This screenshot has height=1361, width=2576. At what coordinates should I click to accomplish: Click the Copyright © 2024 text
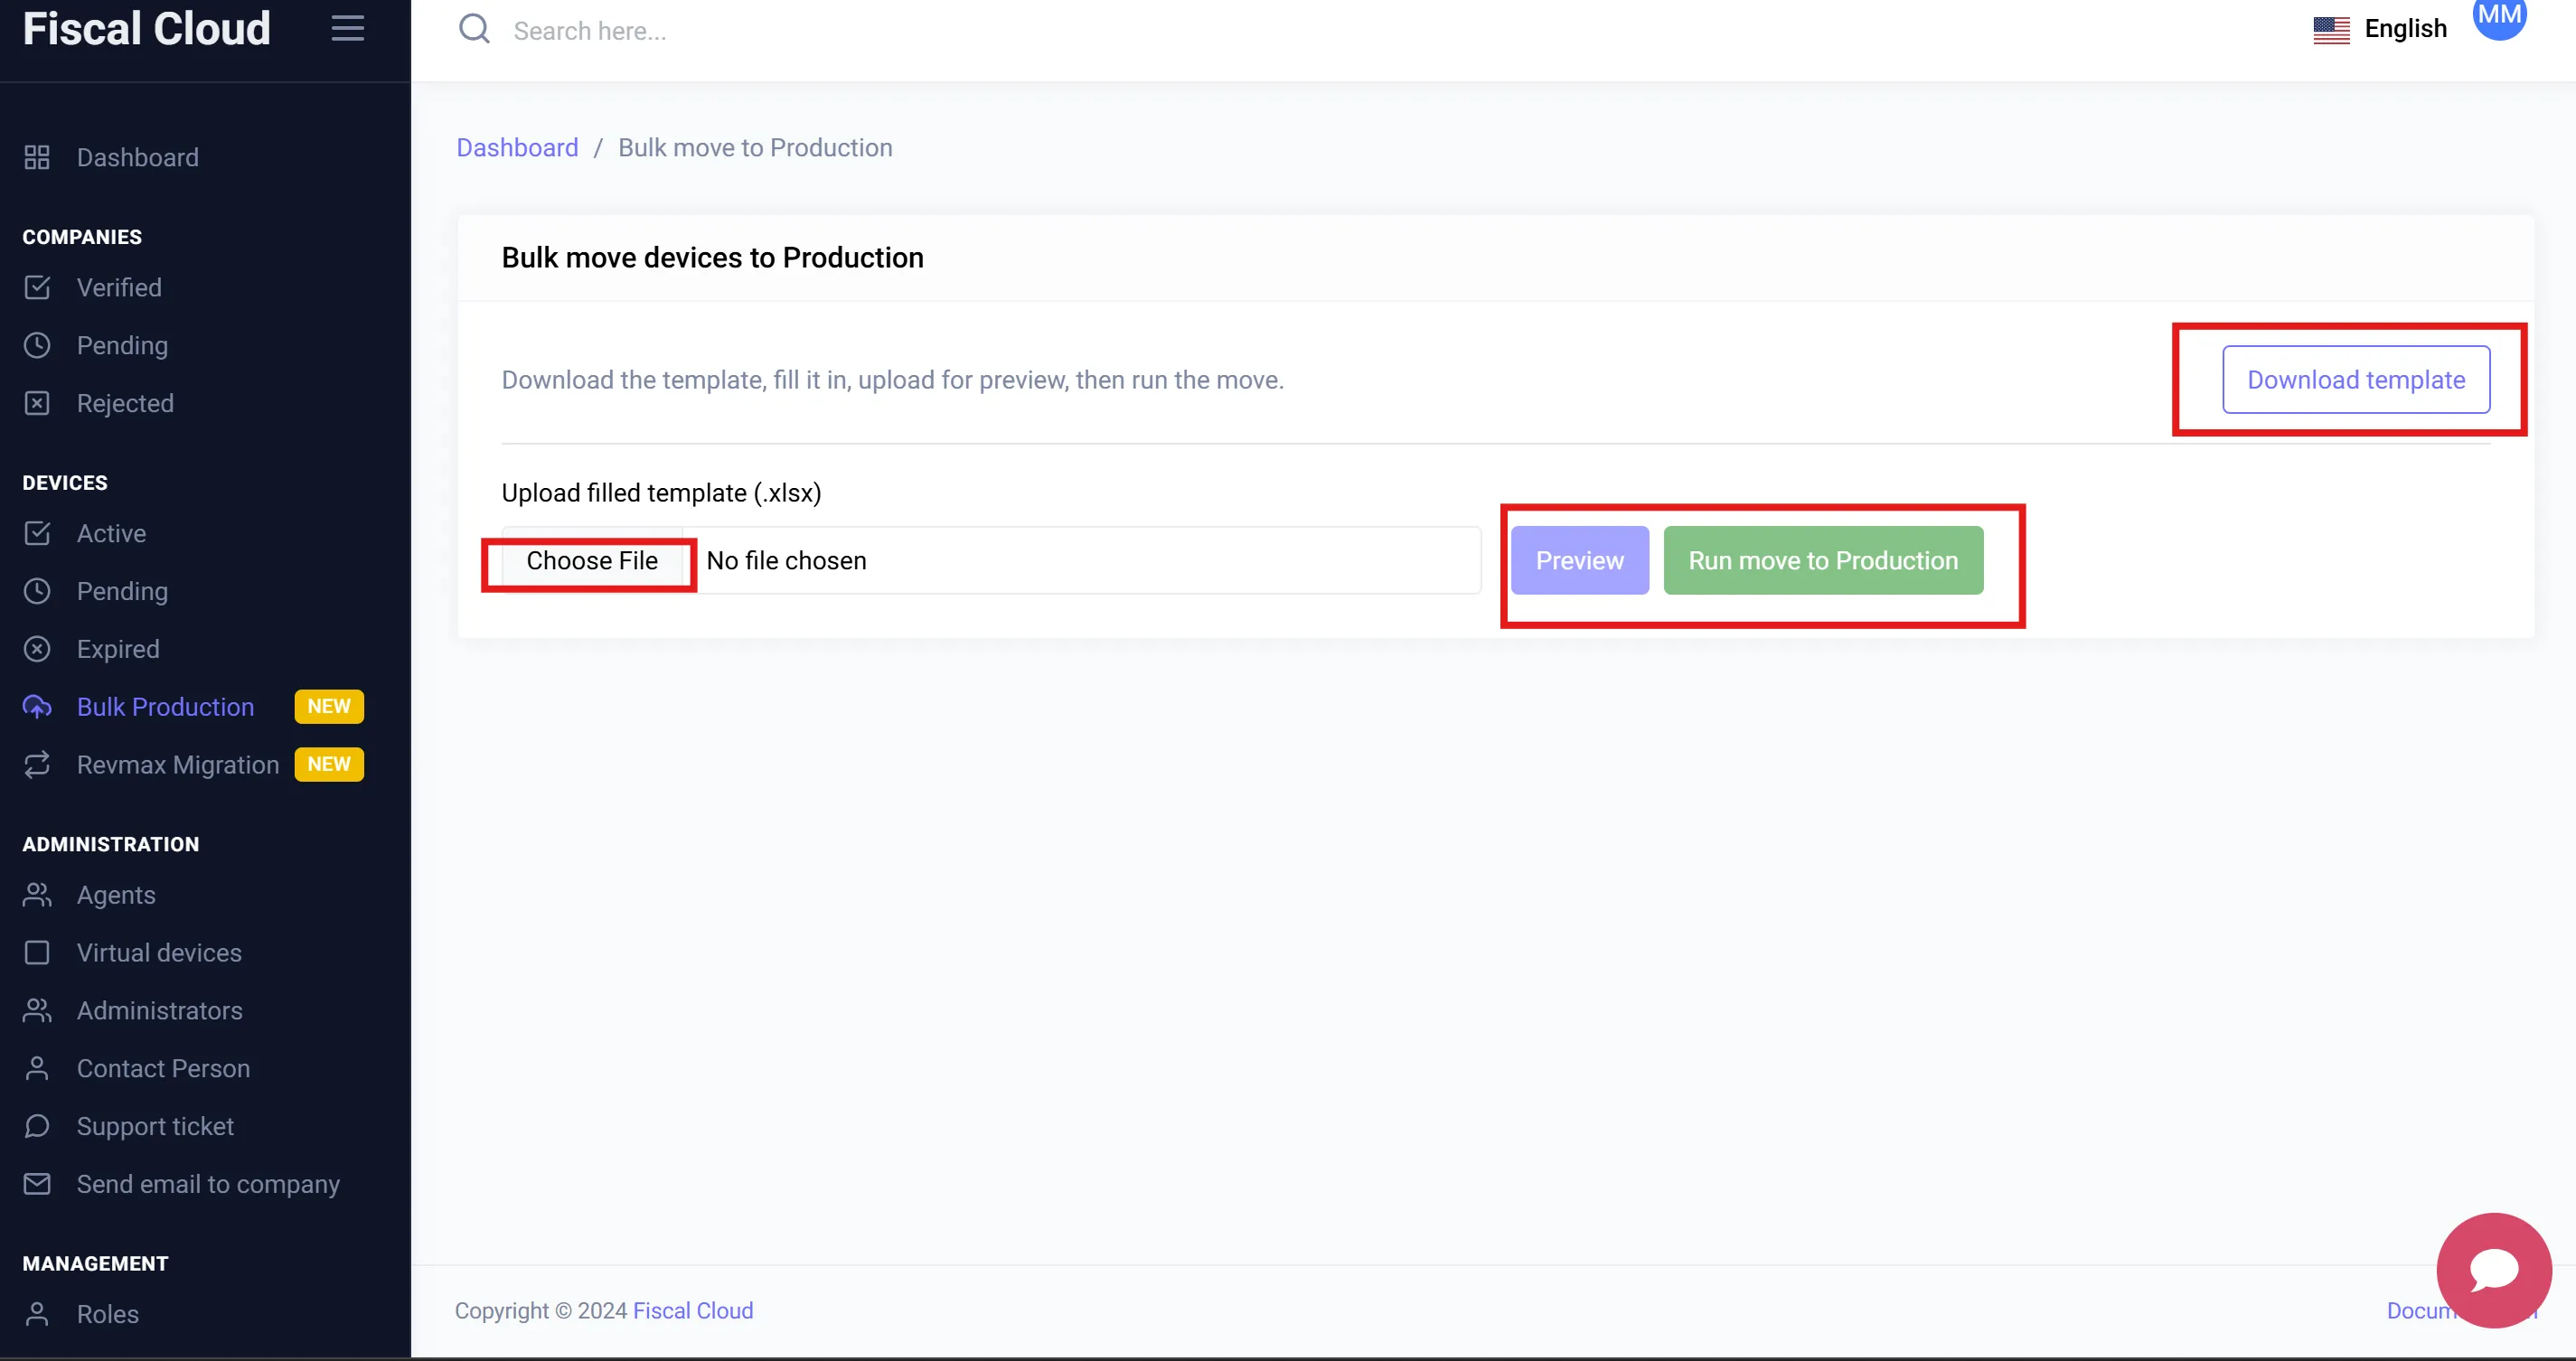point(541,1311)
